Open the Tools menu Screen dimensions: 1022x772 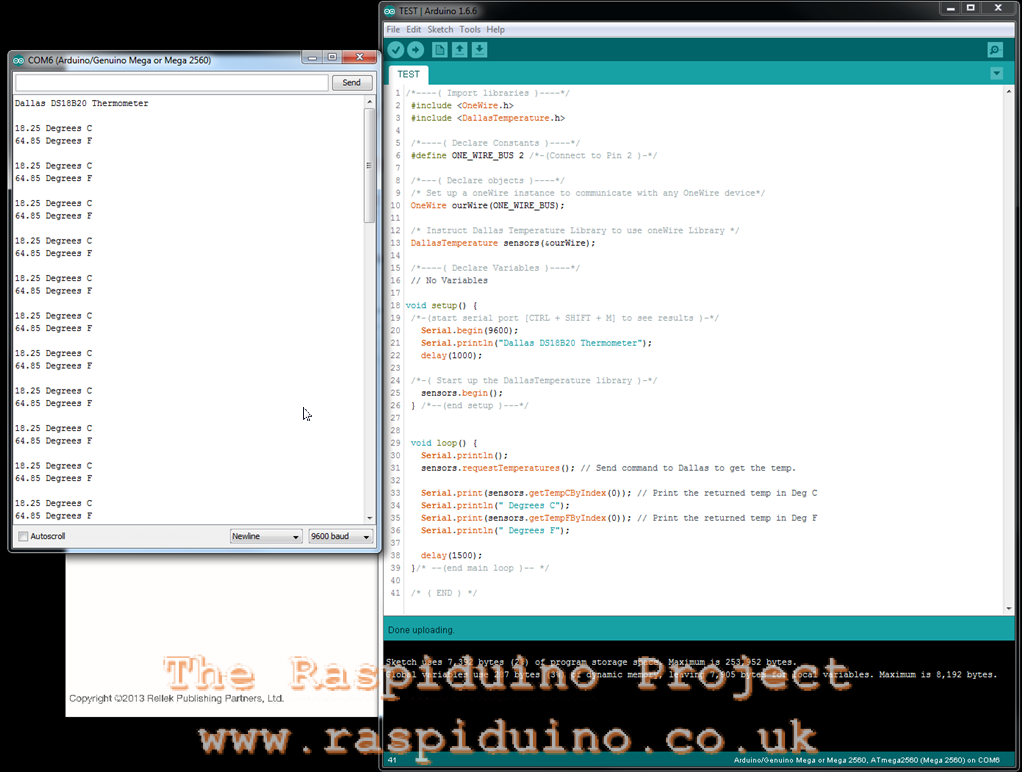tap(470, 29)
